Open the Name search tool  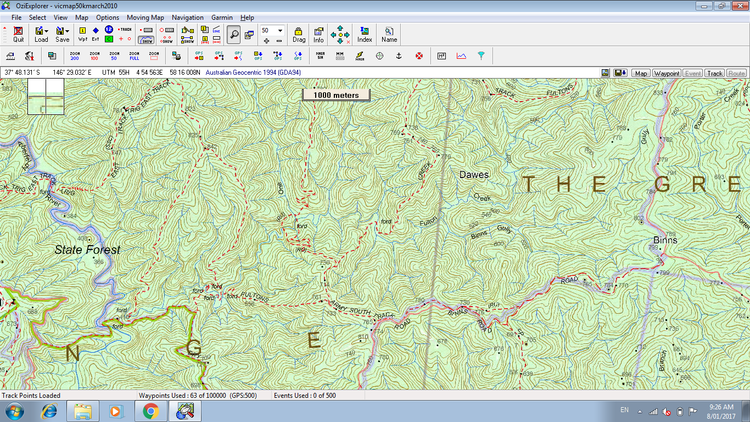point(388,35)
